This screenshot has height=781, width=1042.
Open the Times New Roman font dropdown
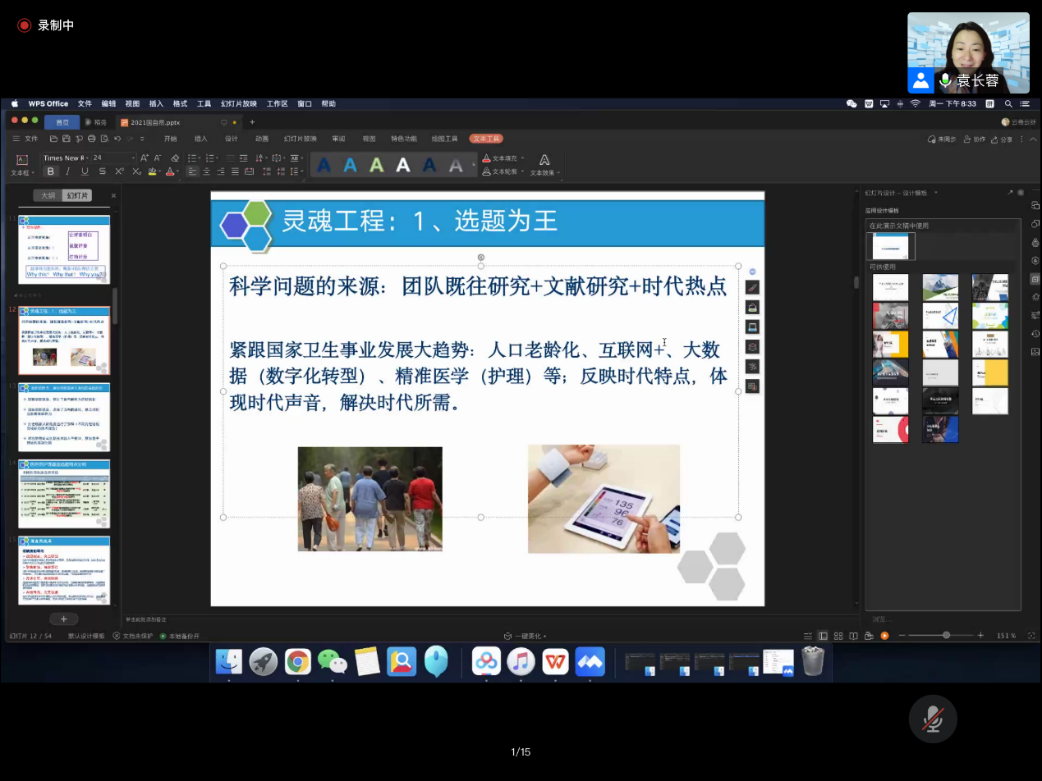click(65, 158)
